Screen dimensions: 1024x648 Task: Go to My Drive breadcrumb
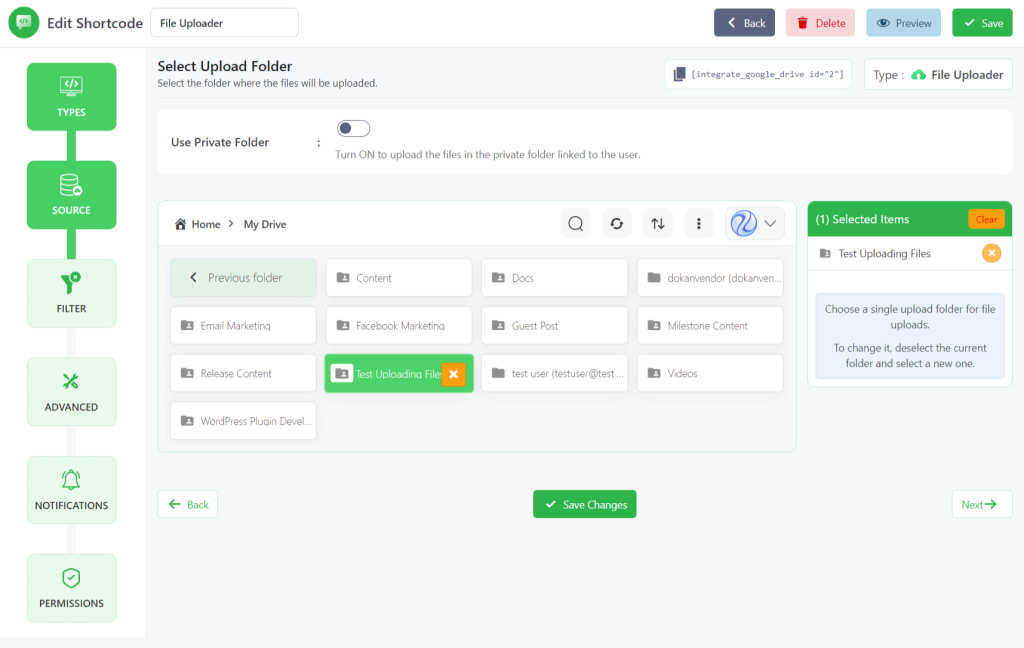tap(264, 224)
